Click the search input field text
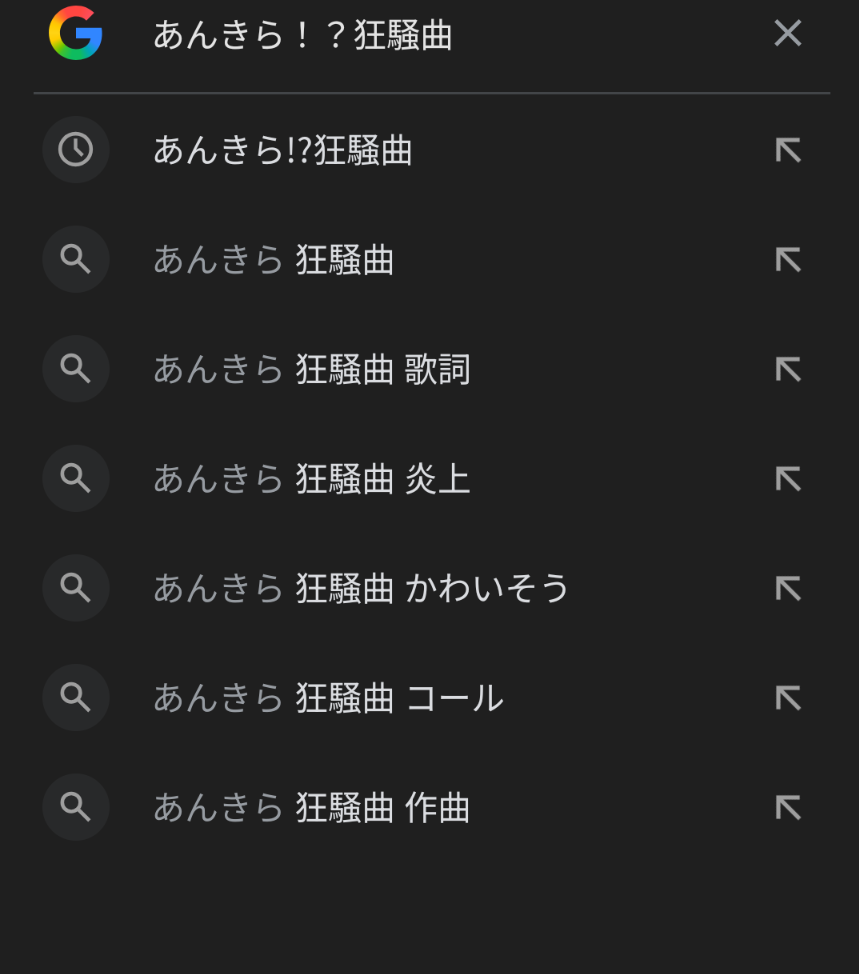This screenshot has width=859, height=974. [302, 35]
